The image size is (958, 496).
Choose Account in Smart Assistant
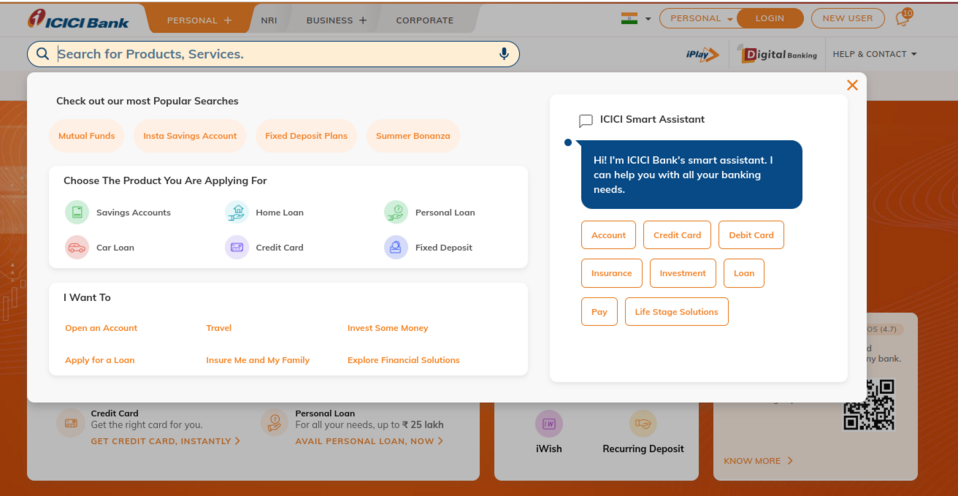[x=609, y=235]
